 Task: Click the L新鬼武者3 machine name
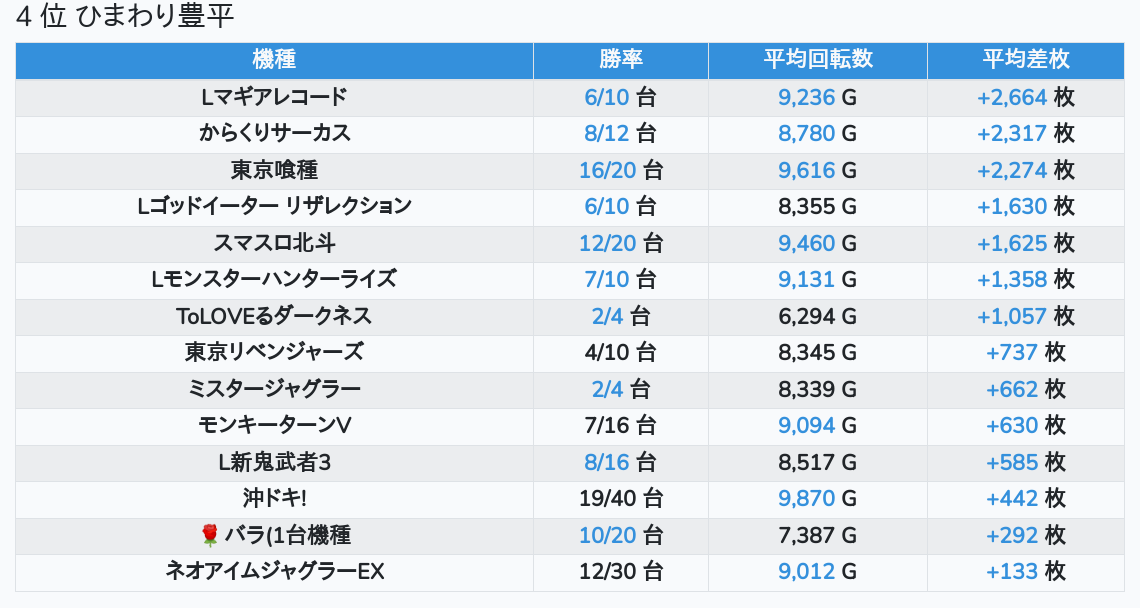tap(274, 462)
